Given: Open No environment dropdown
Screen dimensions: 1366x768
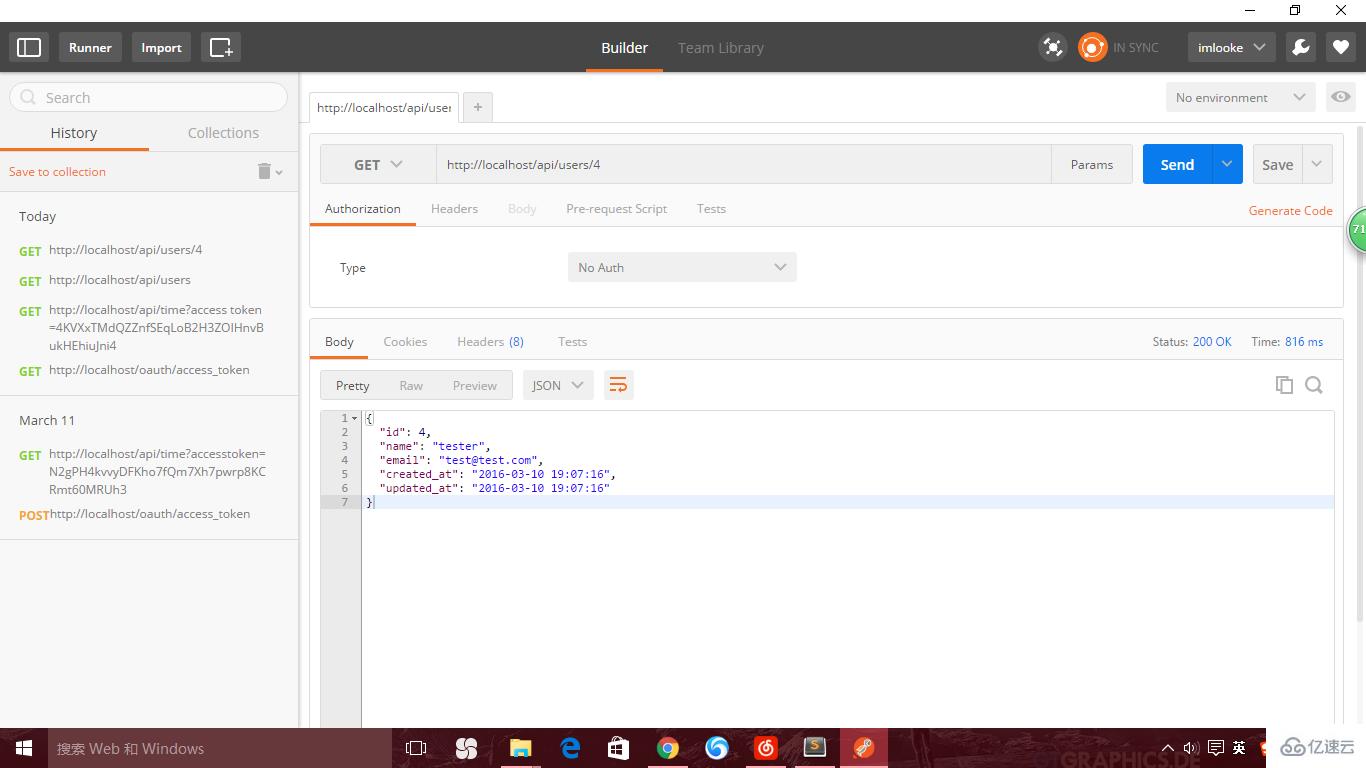Looking at the screenshot, I should pos(1240,97).
